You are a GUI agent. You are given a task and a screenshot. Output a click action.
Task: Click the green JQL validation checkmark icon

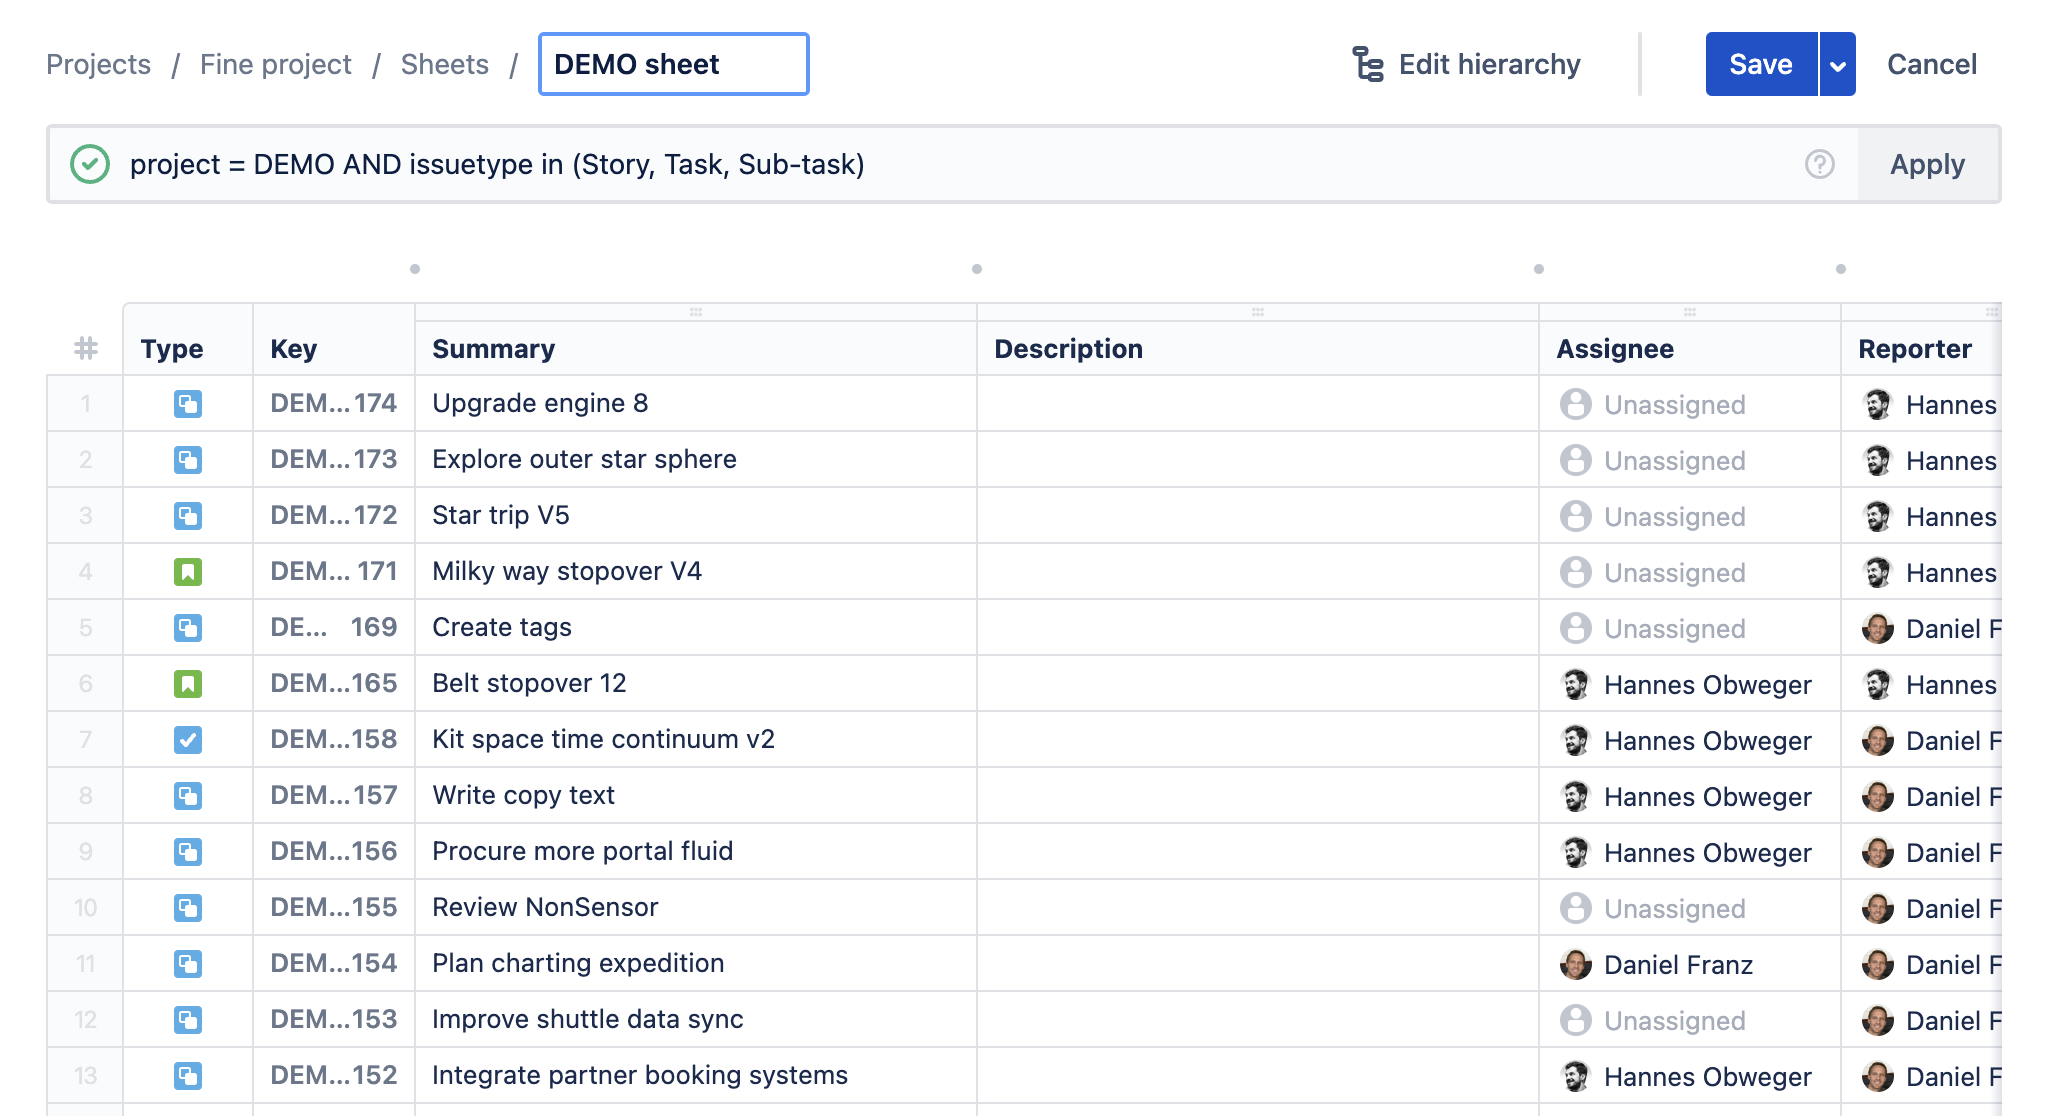(90, 163)
